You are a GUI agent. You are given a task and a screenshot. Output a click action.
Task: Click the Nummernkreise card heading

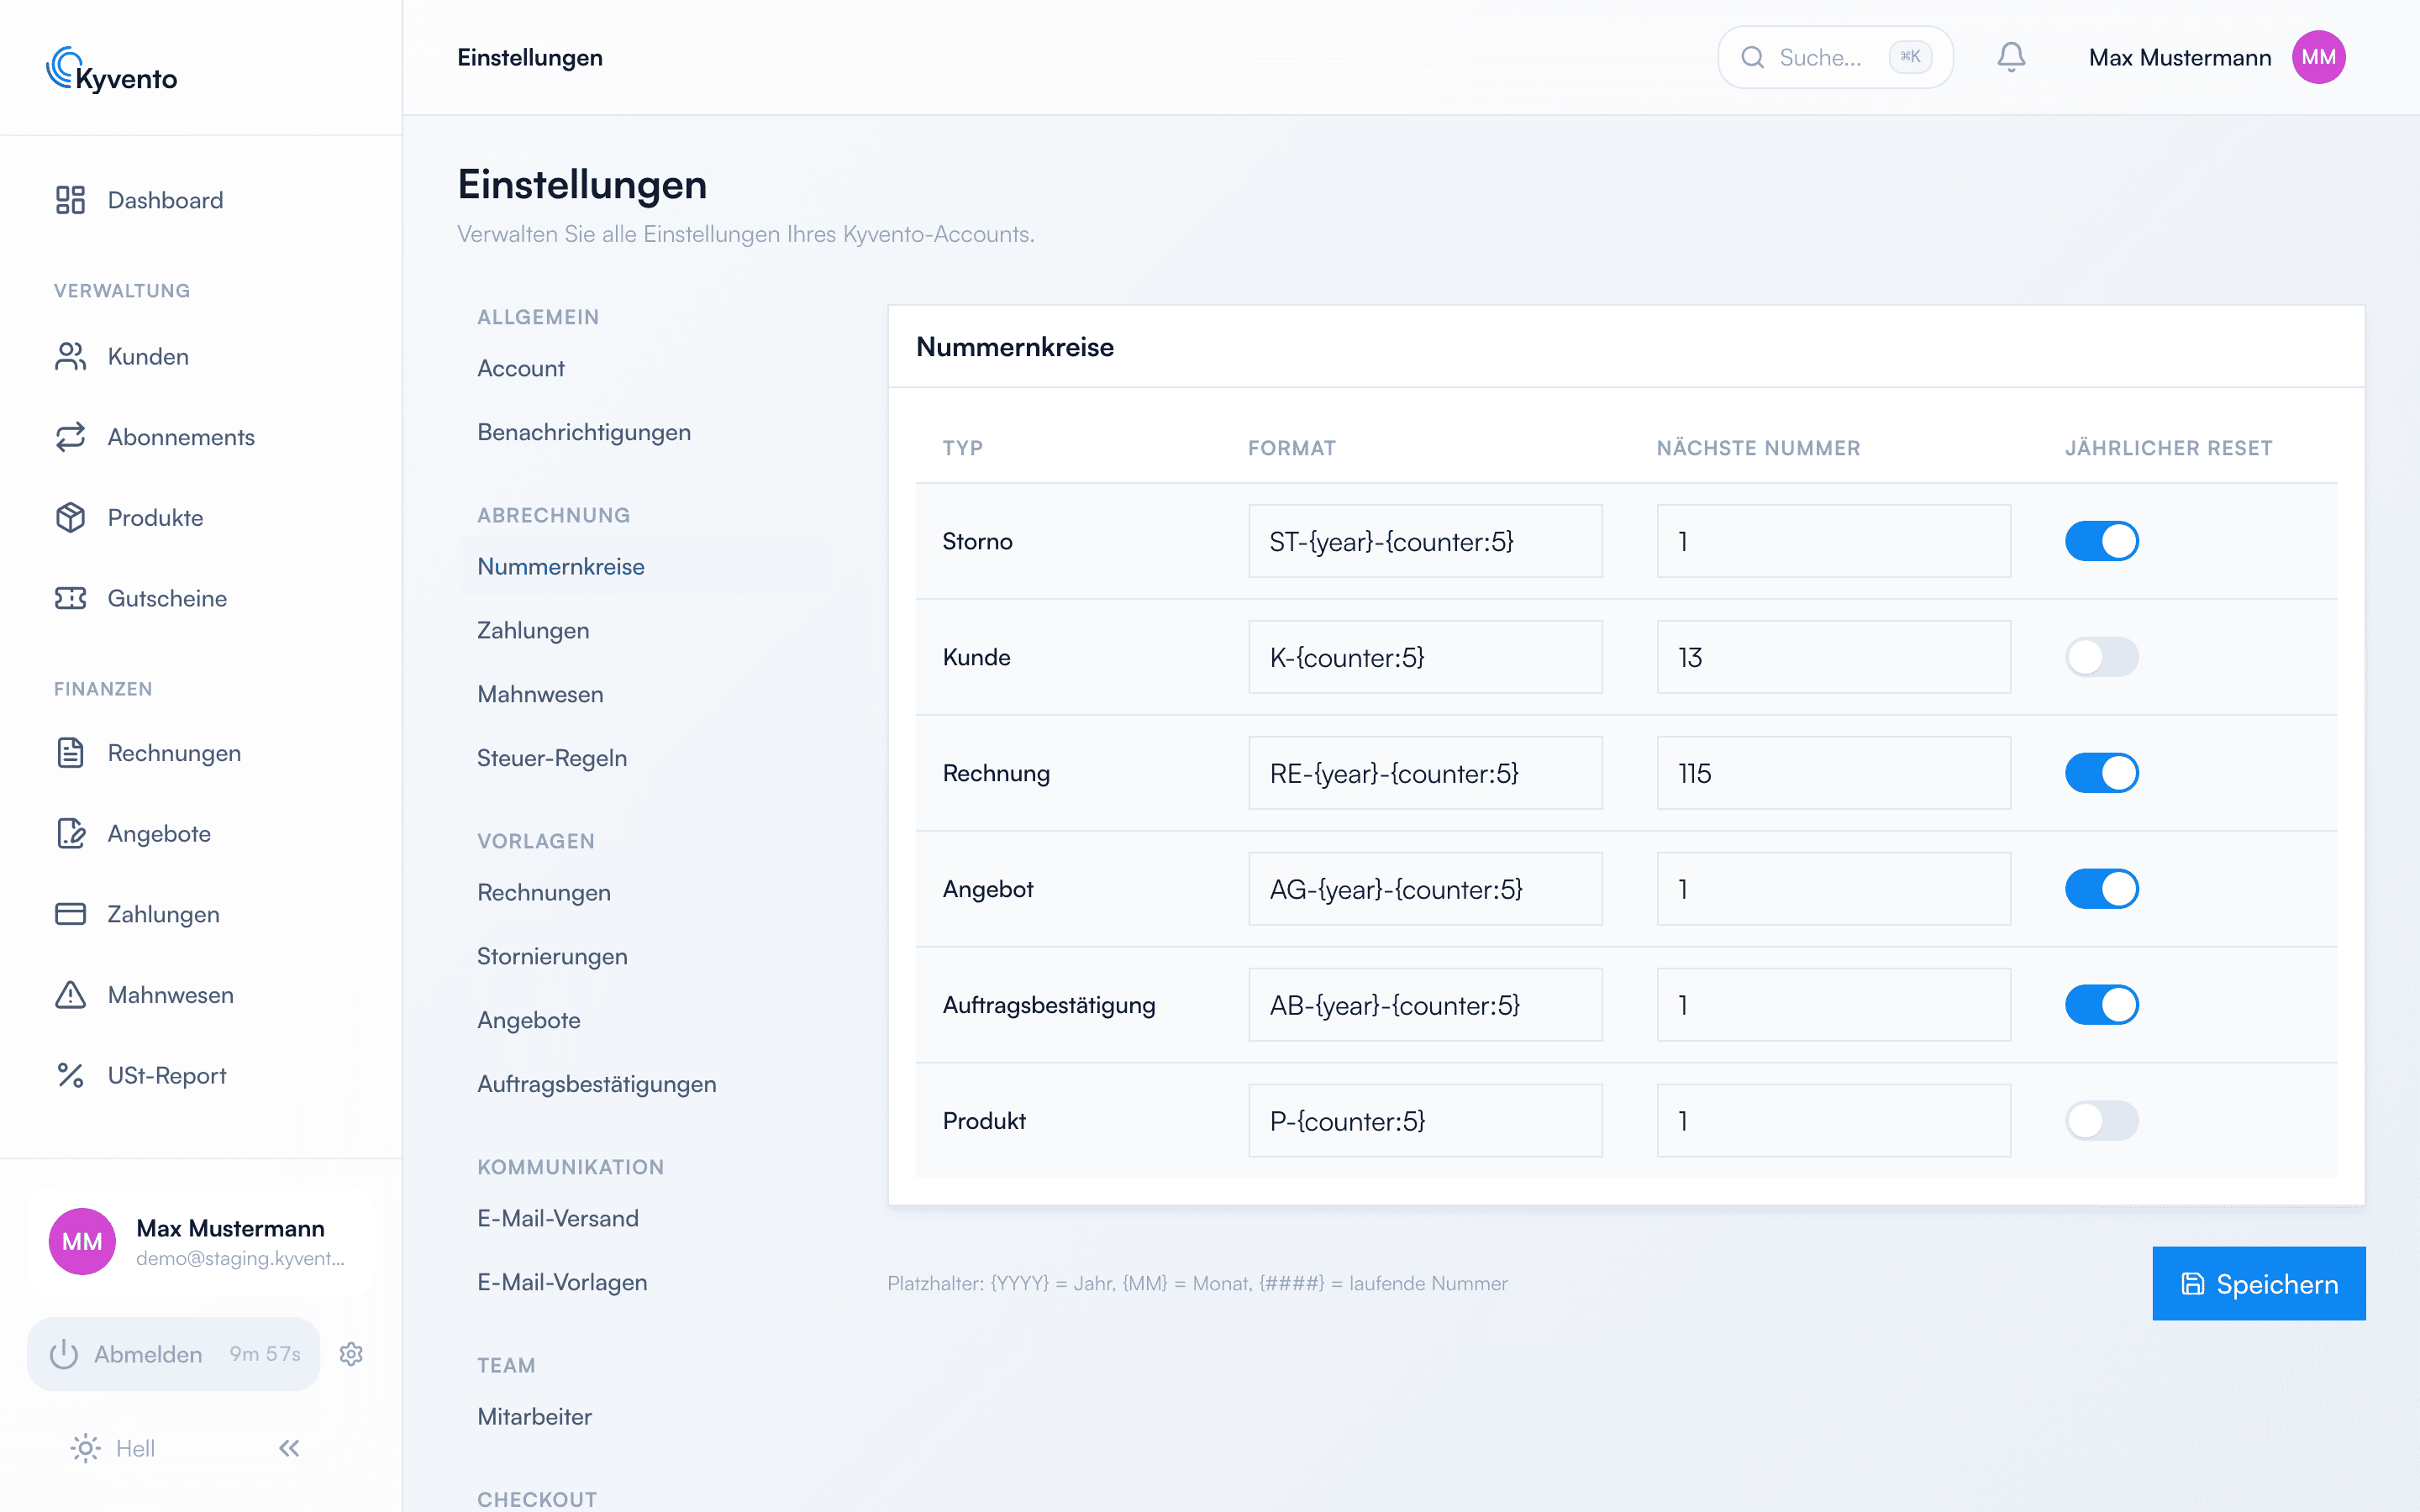point(1014,347)
